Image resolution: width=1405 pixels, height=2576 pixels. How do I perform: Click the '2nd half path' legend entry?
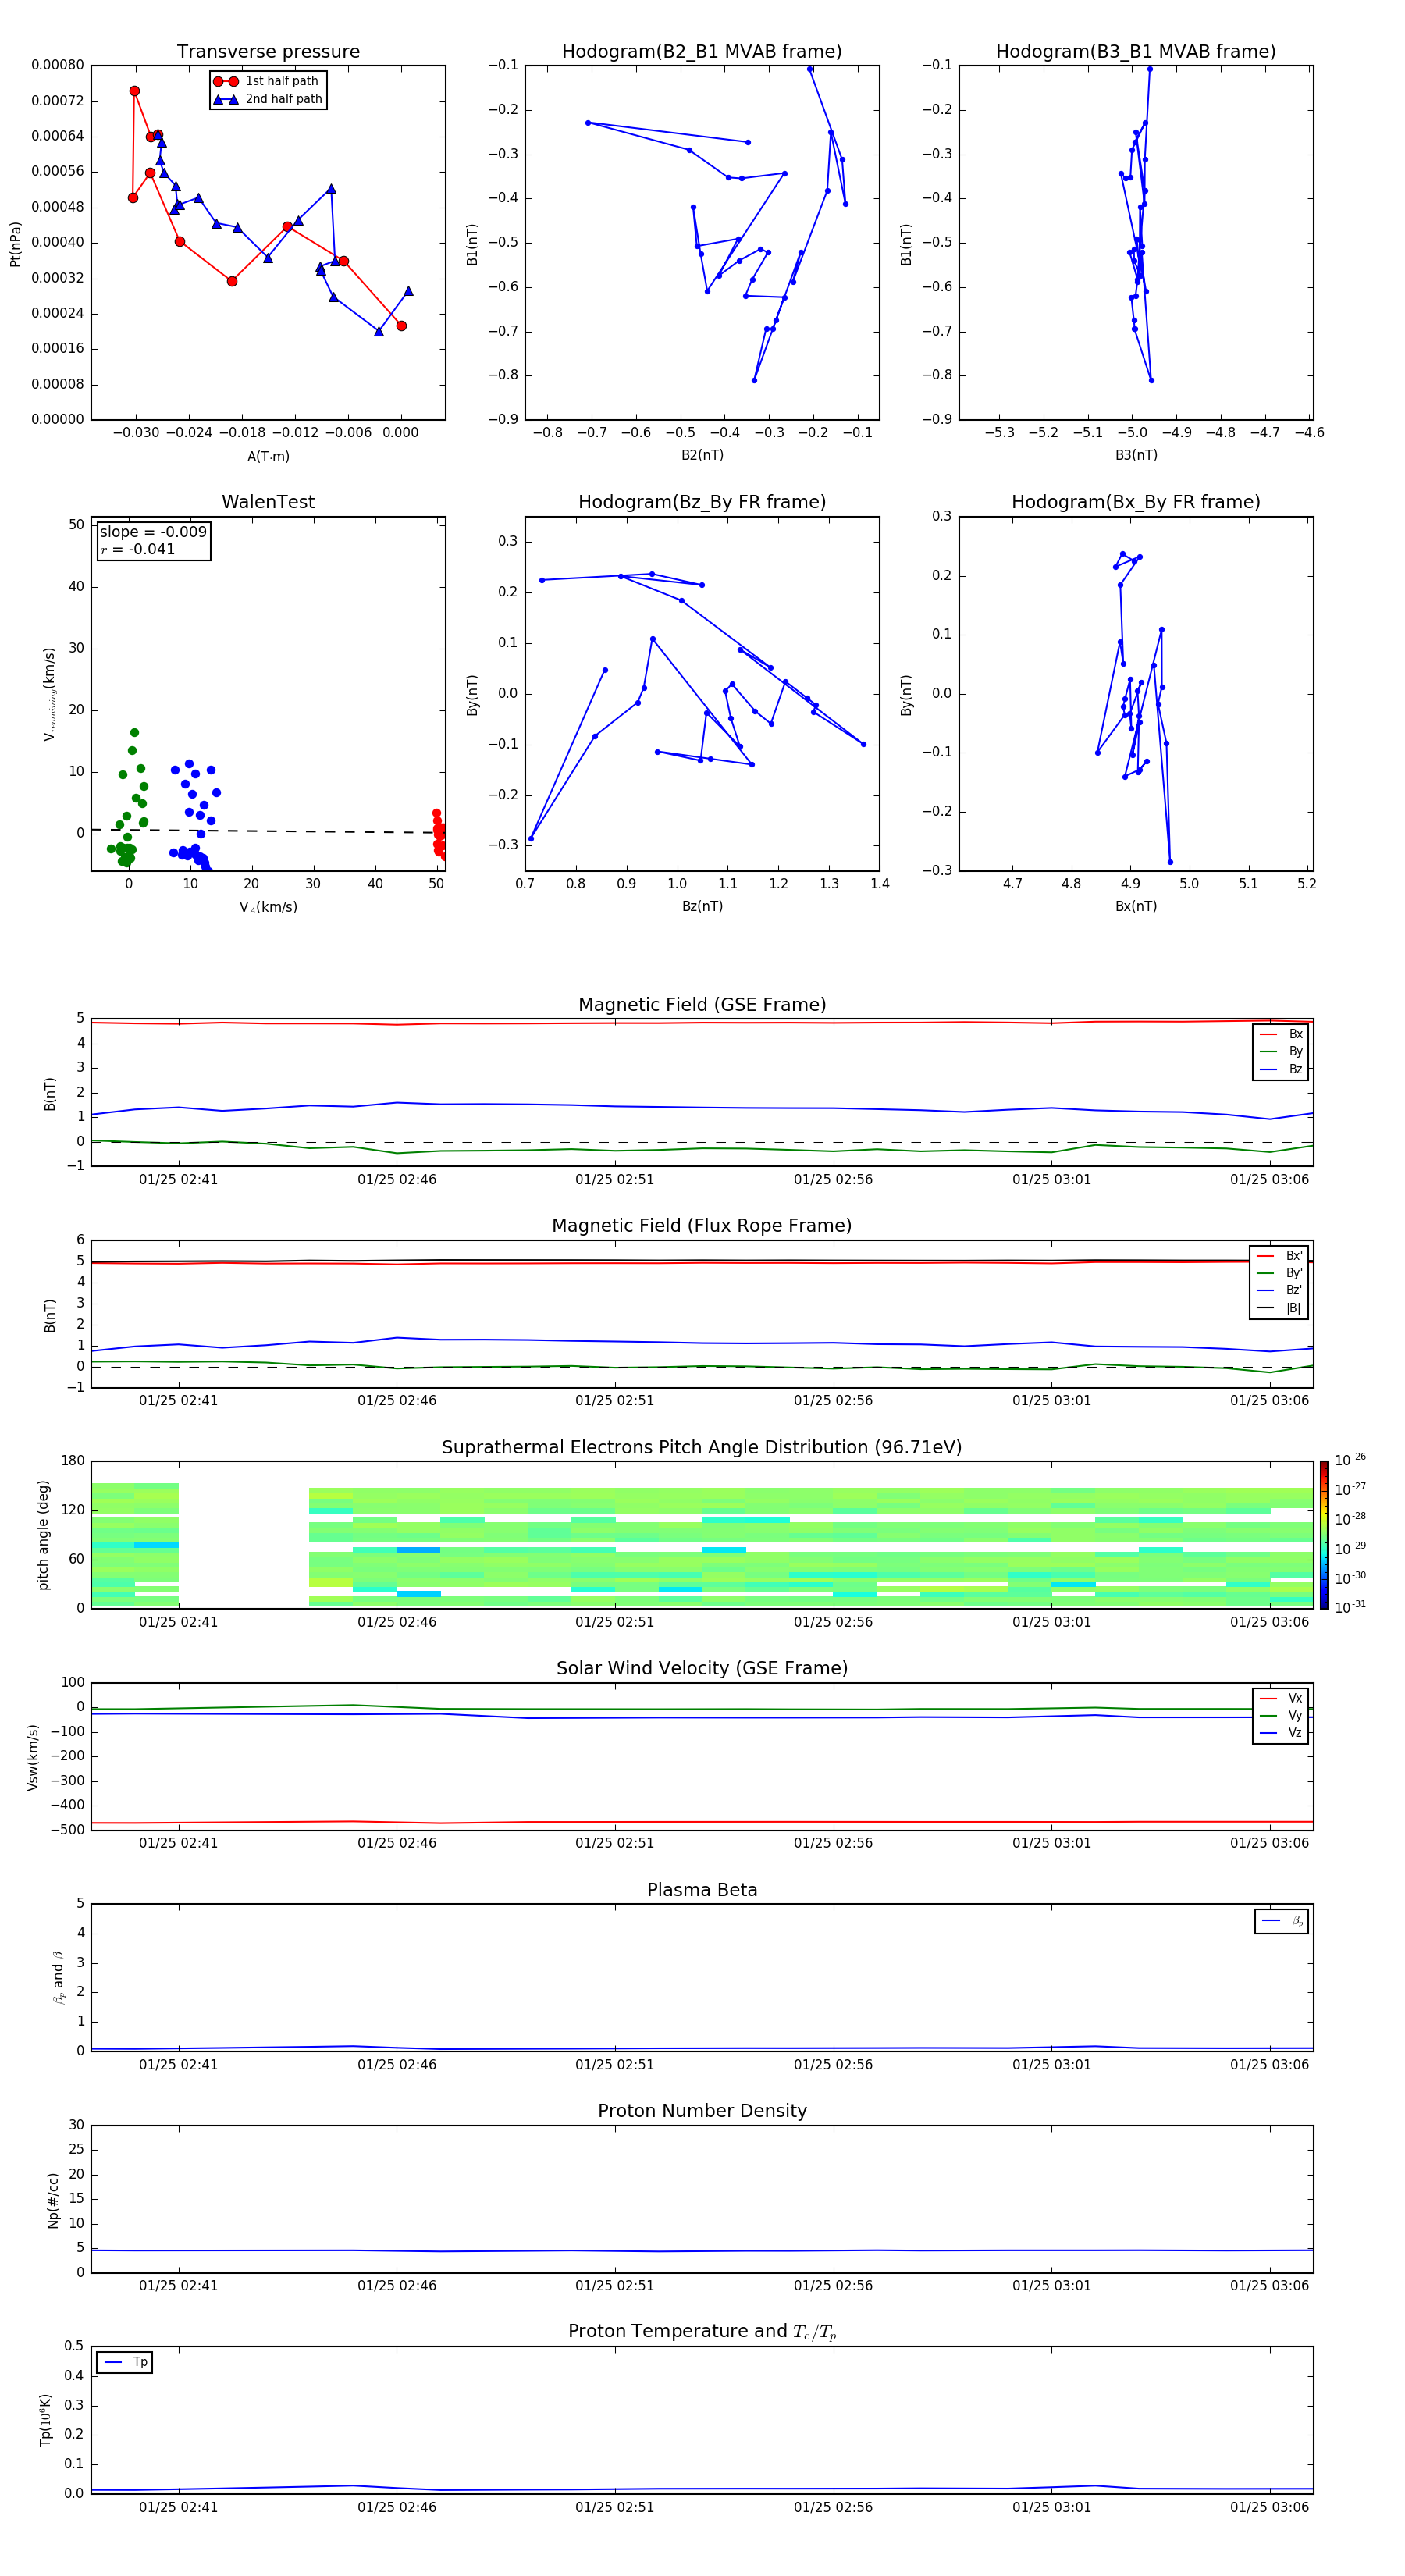coord(267,99)
